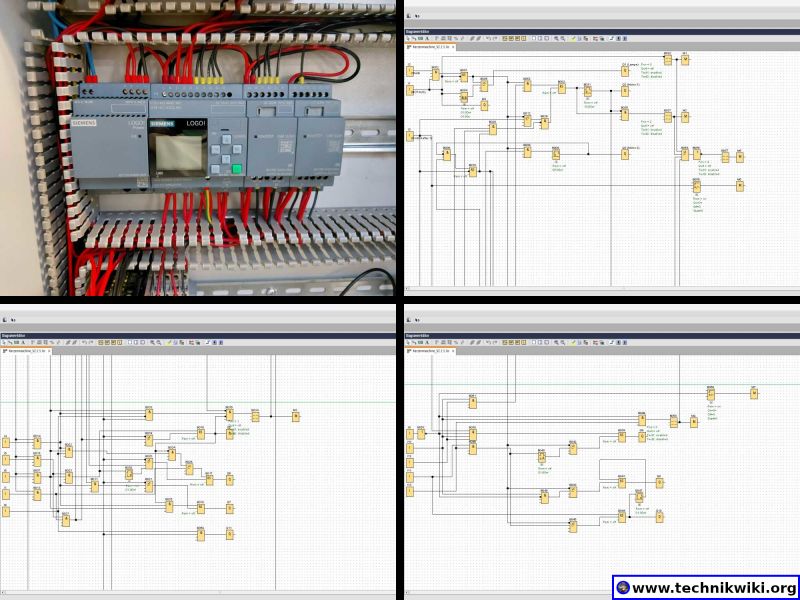This screenshot has height=600, width=800.
Task: Zoom out on the bottom-left circuit diagram
Action: click(158, 342)
